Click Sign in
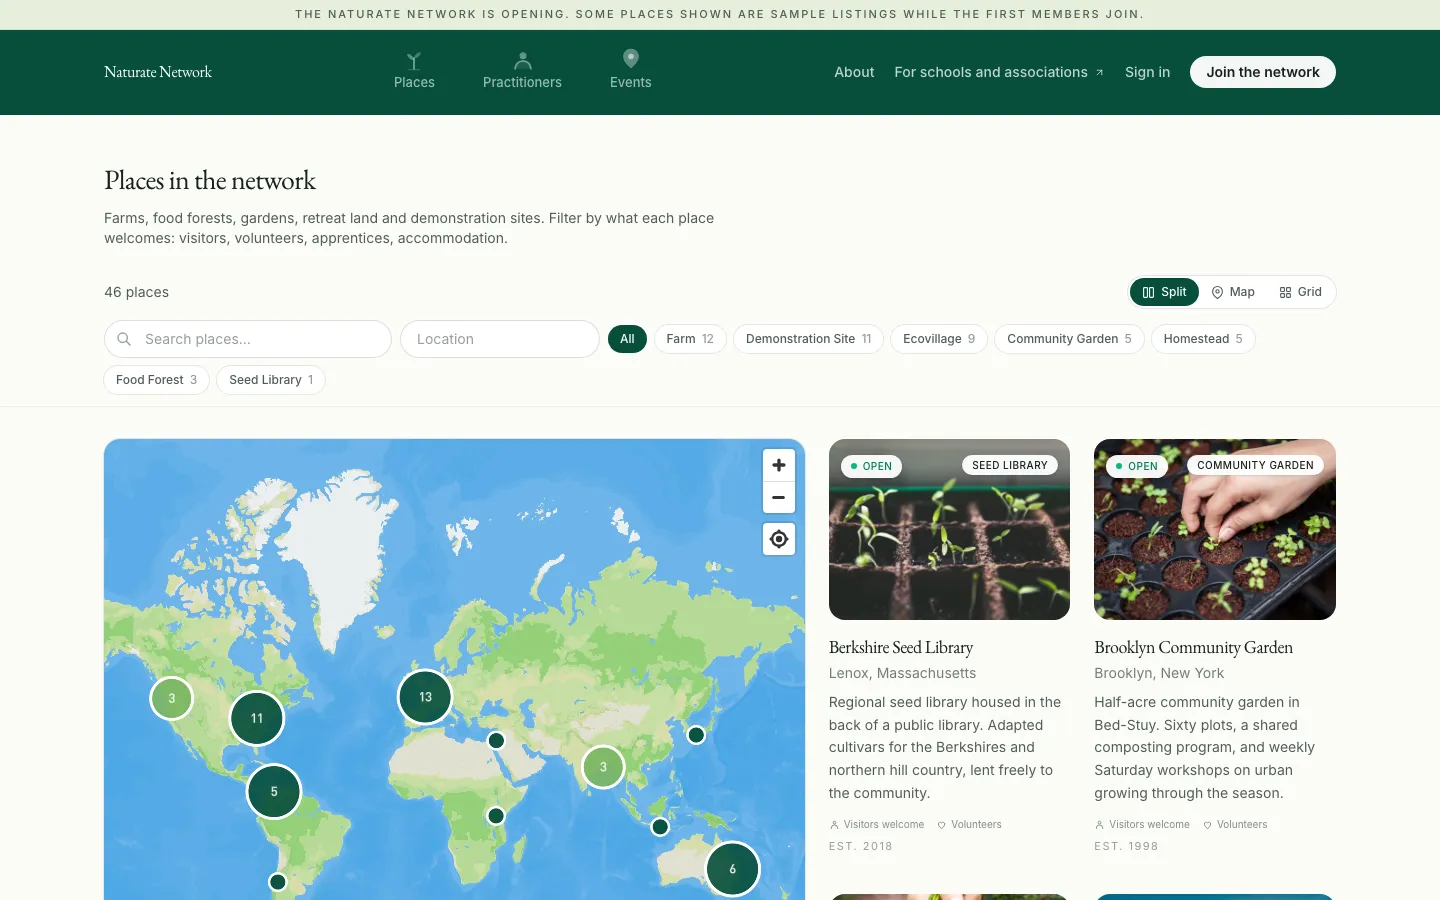The image size is (1440, 900). (x=1147, y=72)
